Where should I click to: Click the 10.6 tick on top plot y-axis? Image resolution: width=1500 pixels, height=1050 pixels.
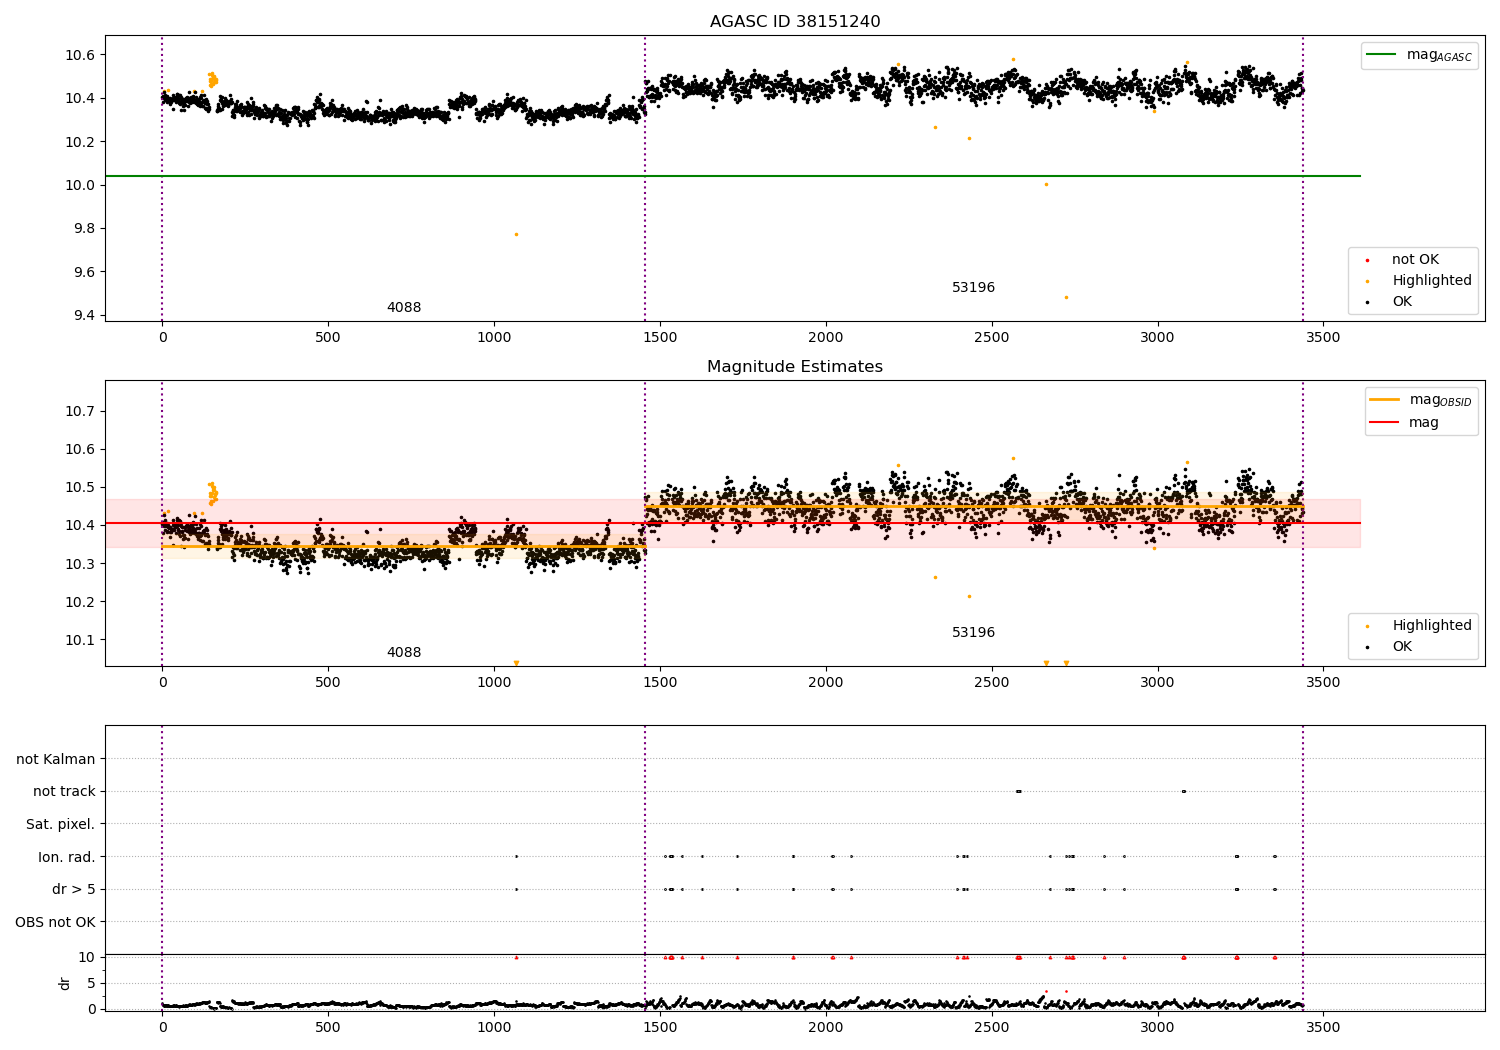point(80,55)
